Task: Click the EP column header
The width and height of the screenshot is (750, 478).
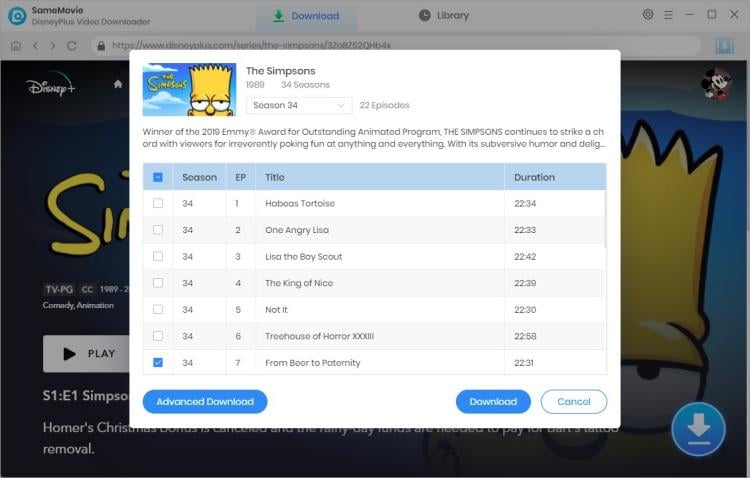Action: tap(241, 177)
